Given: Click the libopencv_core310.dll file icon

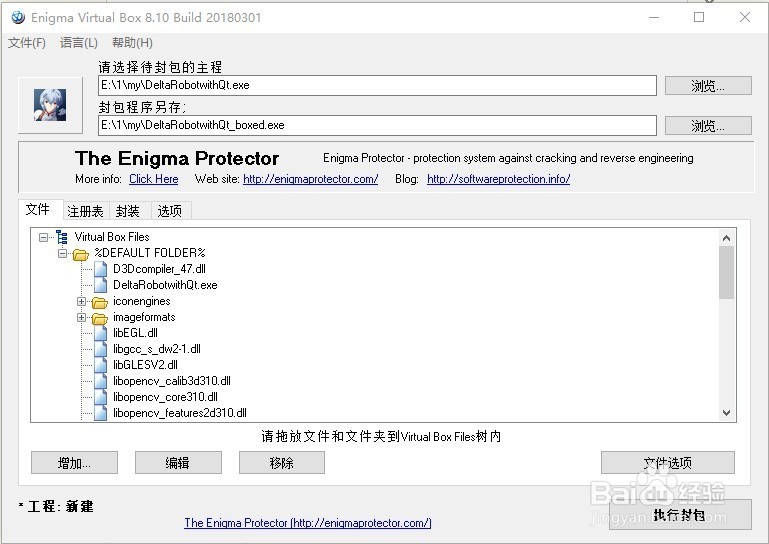Looking at the screenshot, I should pos(101,397).
